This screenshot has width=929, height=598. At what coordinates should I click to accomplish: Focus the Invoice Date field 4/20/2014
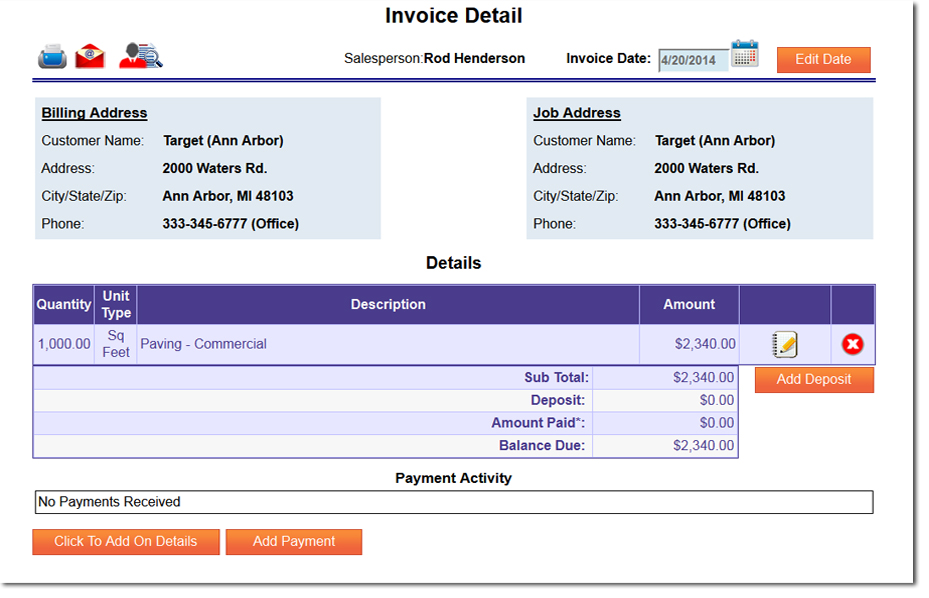pyautogui.click(x=693, y=60)
